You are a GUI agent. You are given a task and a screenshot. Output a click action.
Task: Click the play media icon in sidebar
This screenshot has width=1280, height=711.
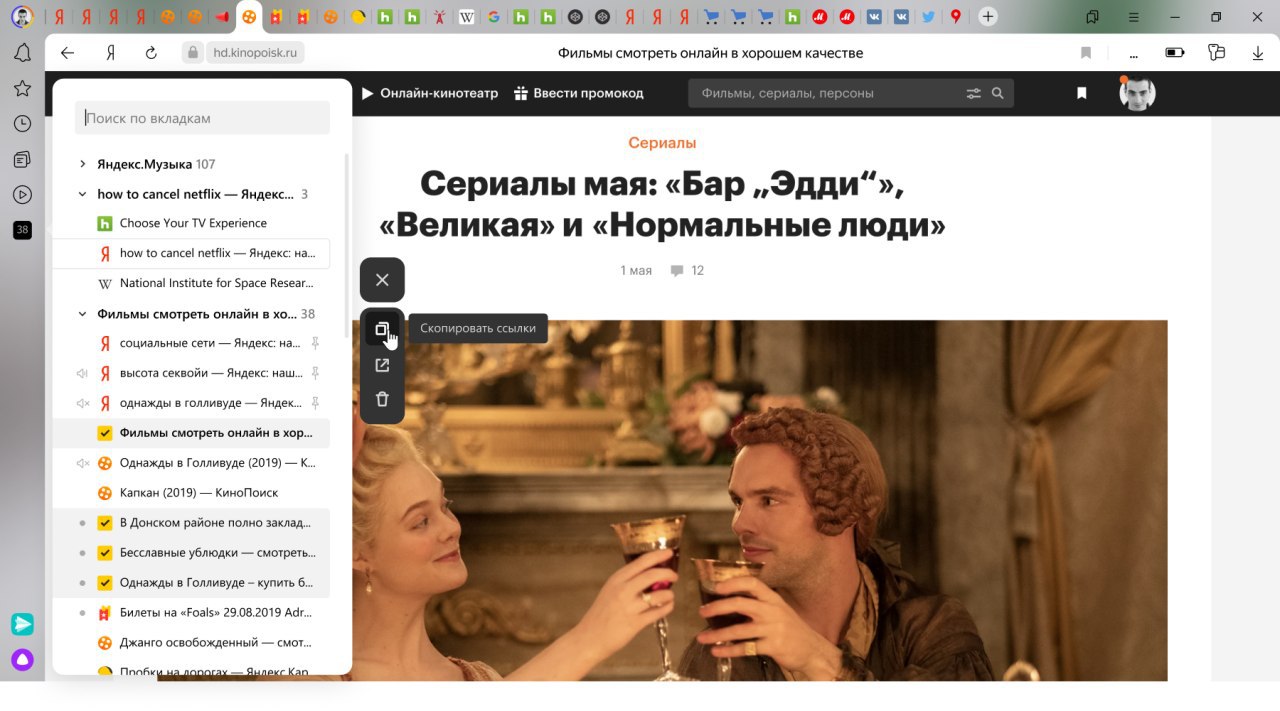pos(22,194)
